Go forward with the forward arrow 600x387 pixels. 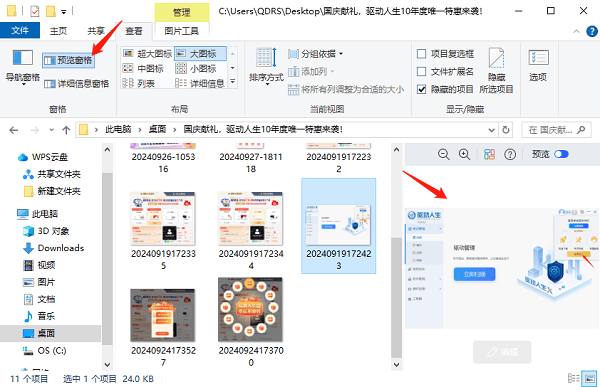(35, 130)
